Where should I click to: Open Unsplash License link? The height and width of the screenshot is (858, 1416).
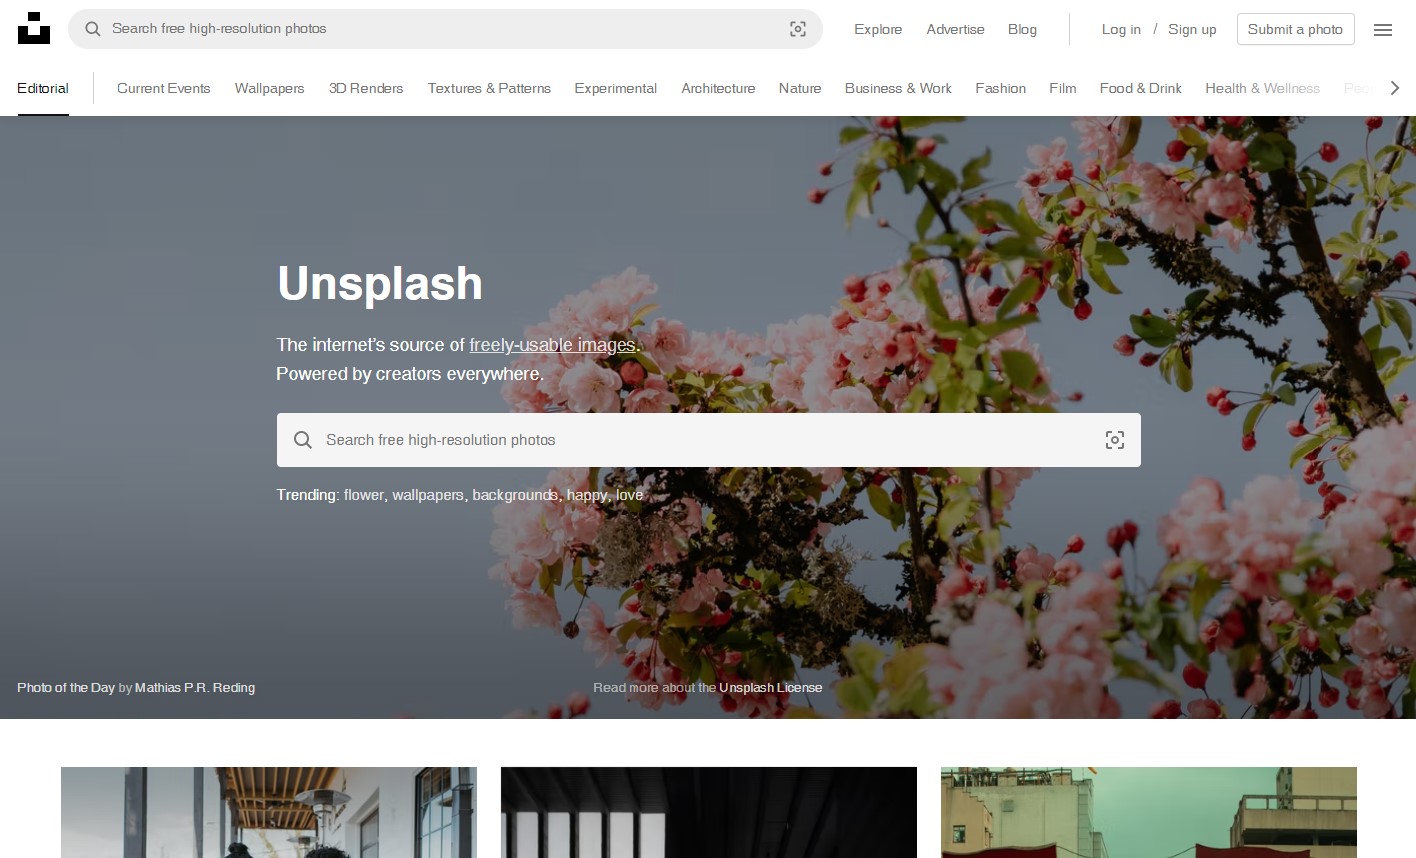pos(771,688)
